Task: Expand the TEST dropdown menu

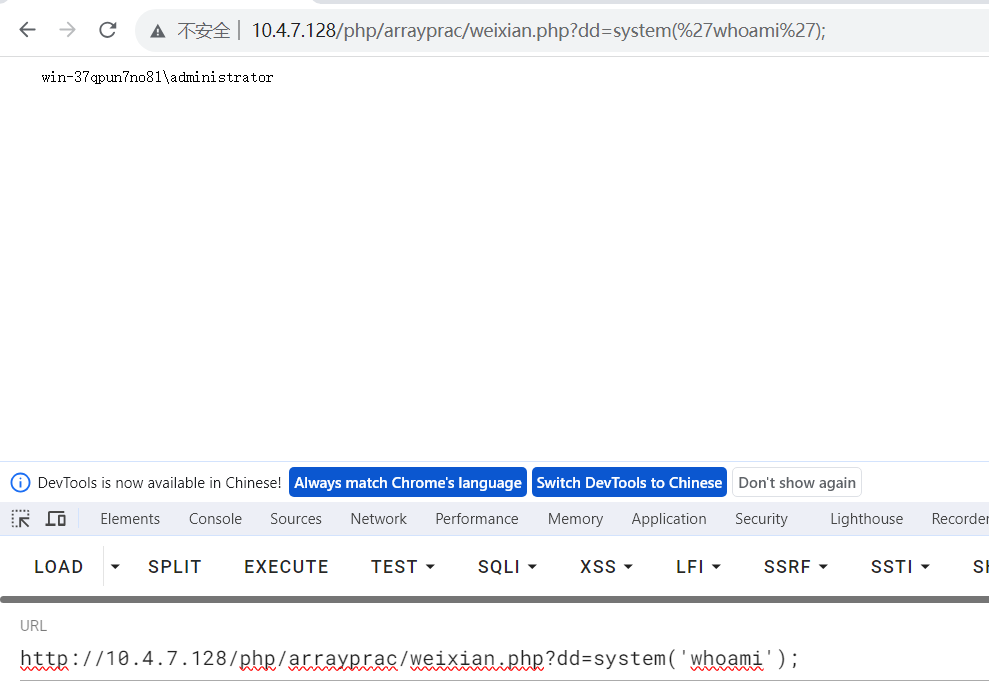Action: point(403,567)
